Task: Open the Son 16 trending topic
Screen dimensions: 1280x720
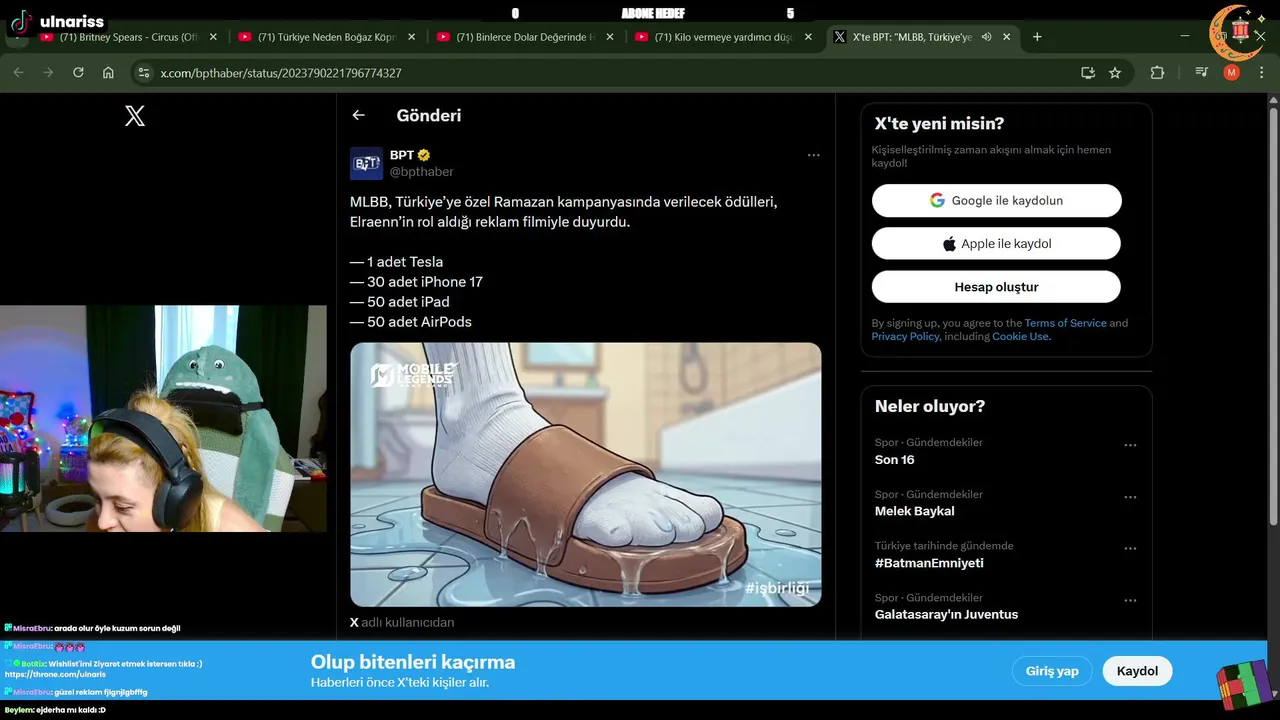Action: (895, 460)
